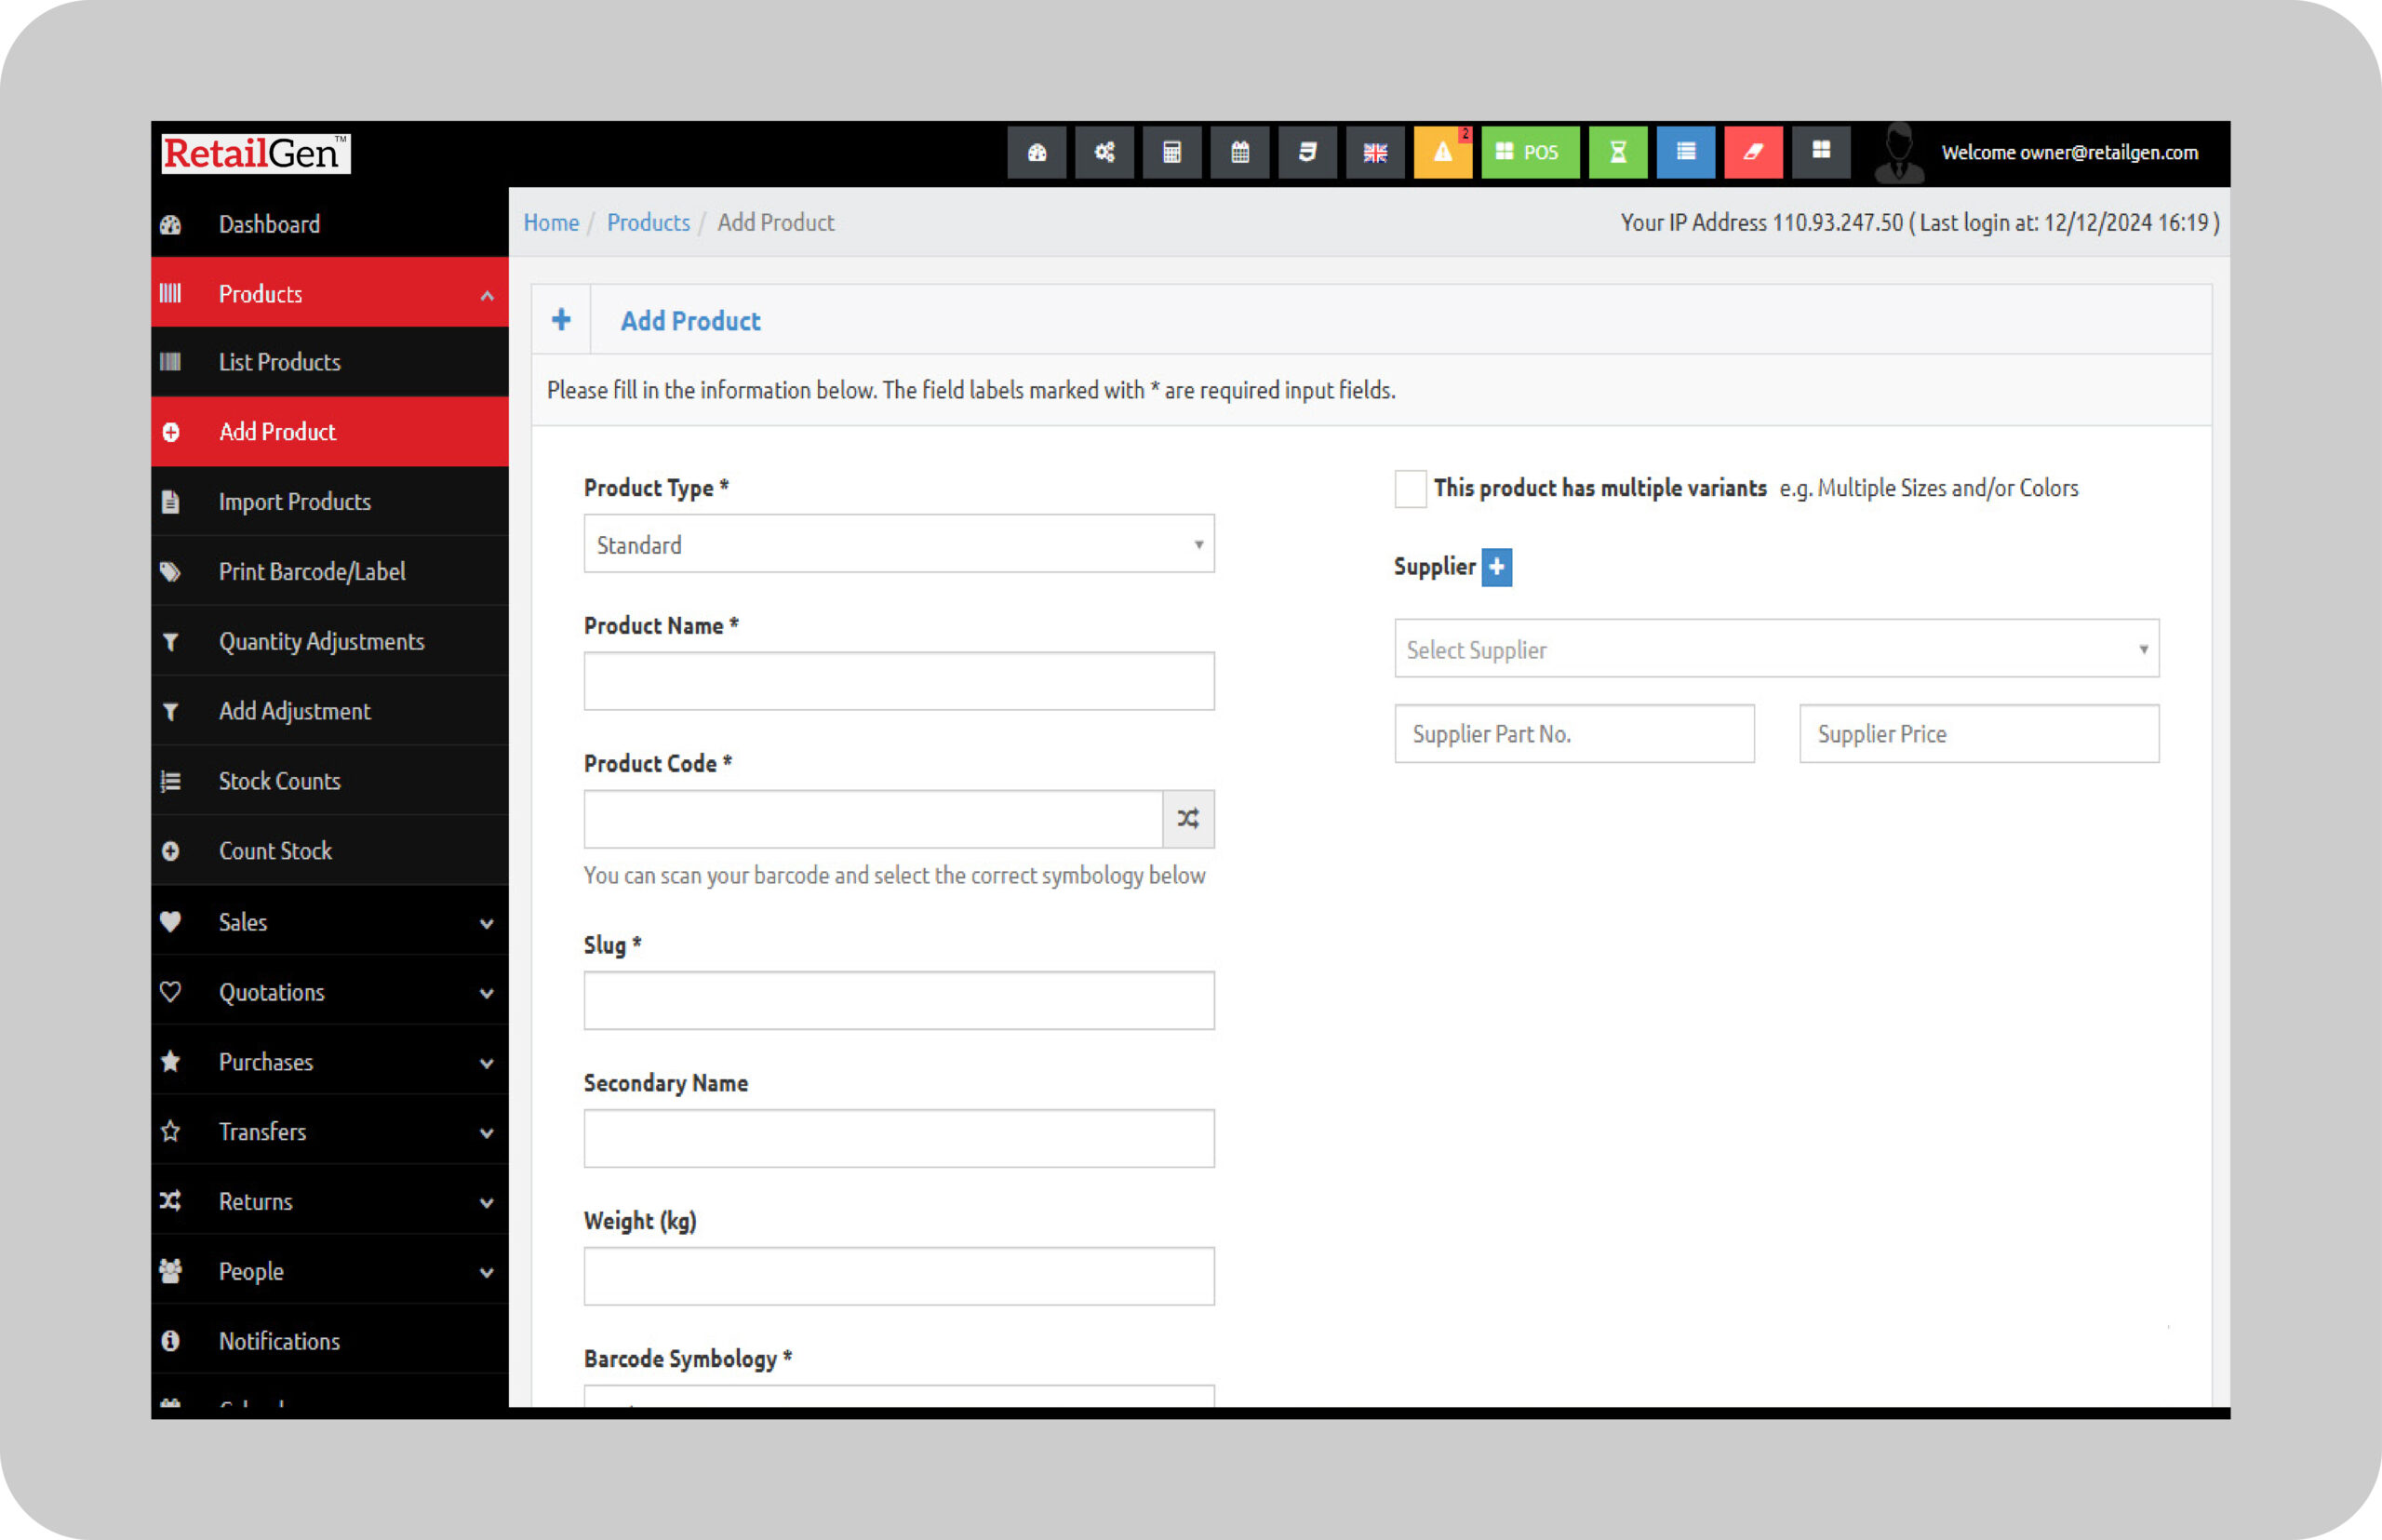
Task: Open the Product Type dropdown
Action: (x=898, y=545)
